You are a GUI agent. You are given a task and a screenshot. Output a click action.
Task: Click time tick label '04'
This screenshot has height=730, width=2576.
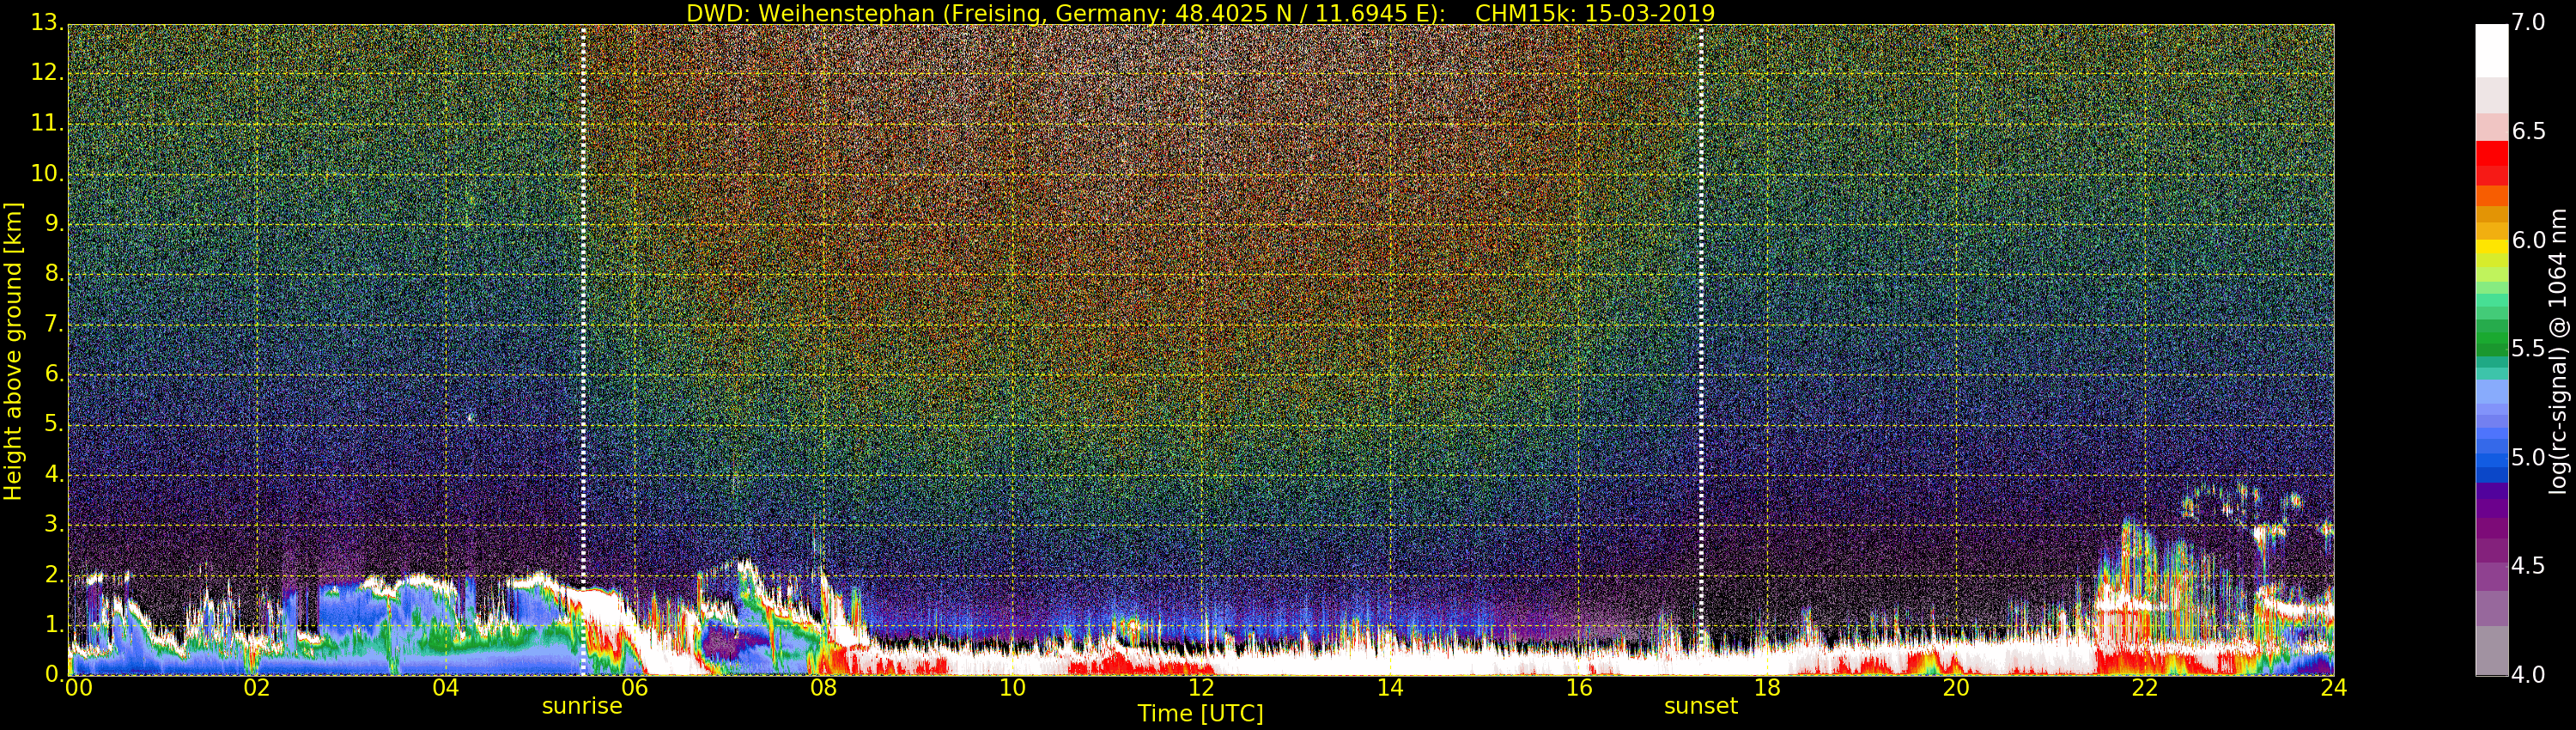click(x=446, y=688)
